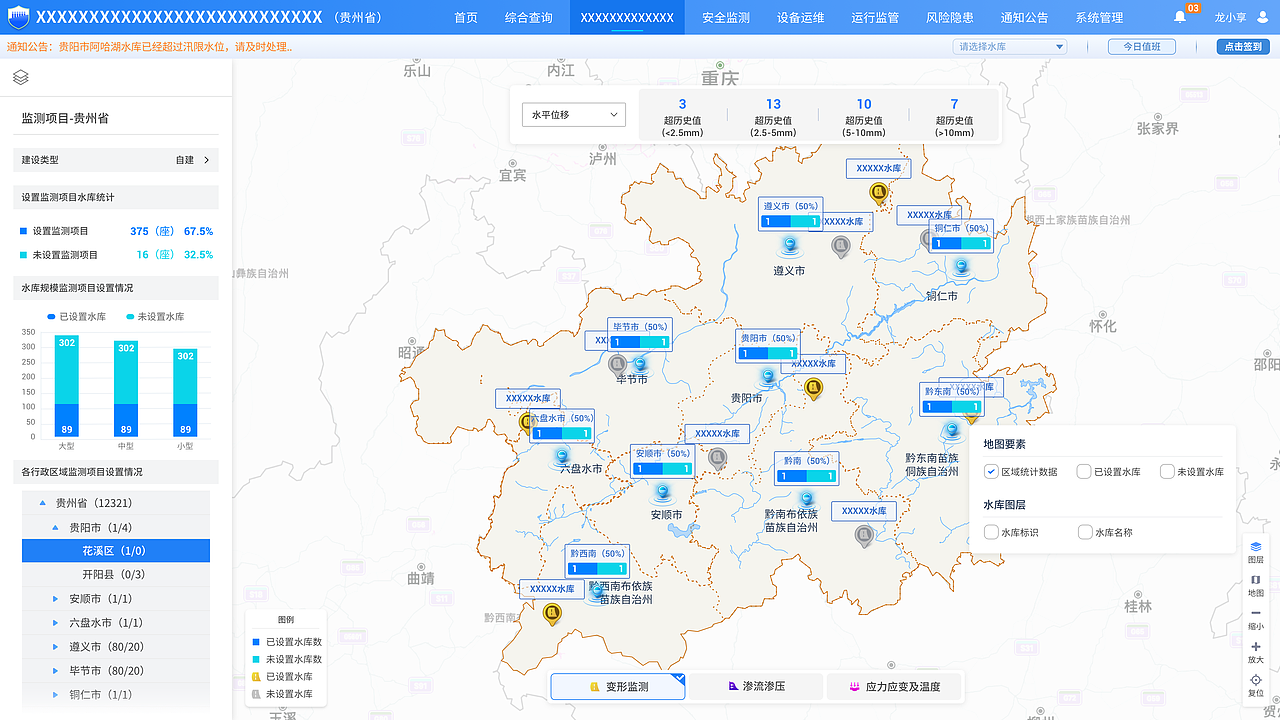The height and width of the screenshot is (720, 1280).
Task: Go to the 首页 menu
Action: [466, 18]
